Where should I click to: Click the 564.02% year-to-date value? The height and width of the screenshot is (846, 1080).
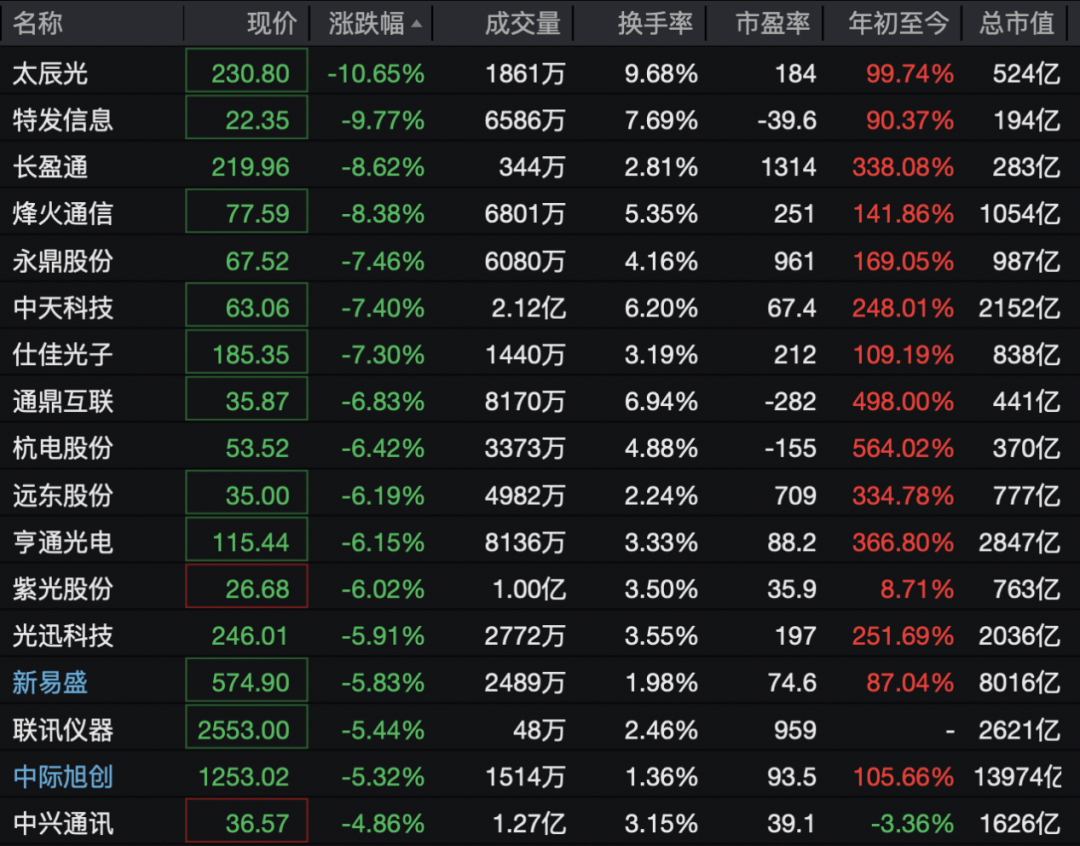903,448
